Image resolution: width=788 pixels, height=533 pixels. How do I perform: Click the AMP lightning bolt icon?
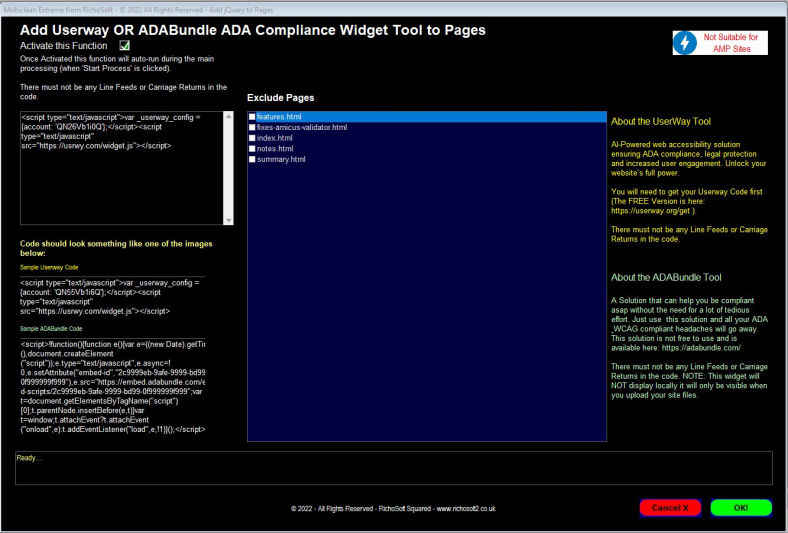click(x=685, y=43)
